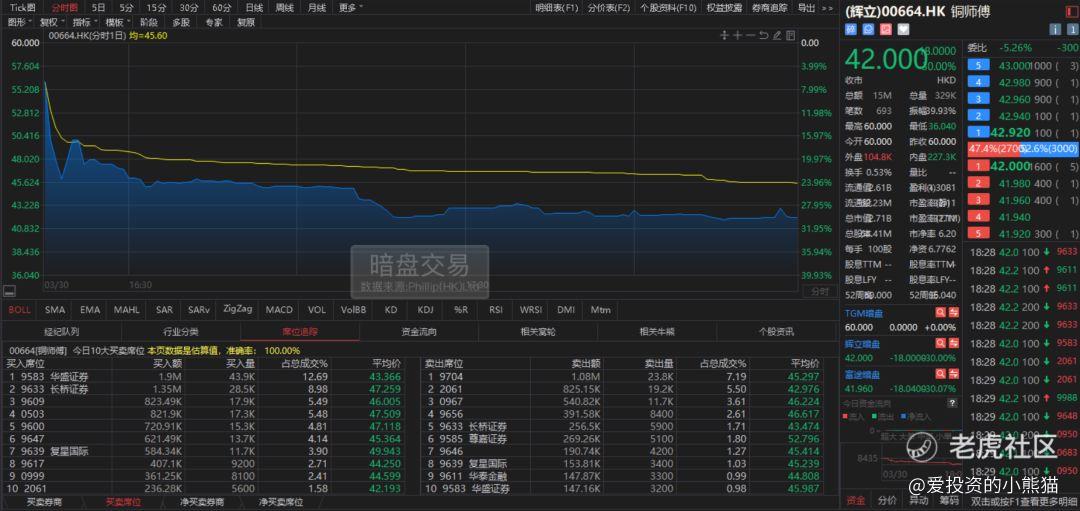Toggle the ZigZag indicator
The height and width of the screenshot is (511, 1080).
coord(238,310)
